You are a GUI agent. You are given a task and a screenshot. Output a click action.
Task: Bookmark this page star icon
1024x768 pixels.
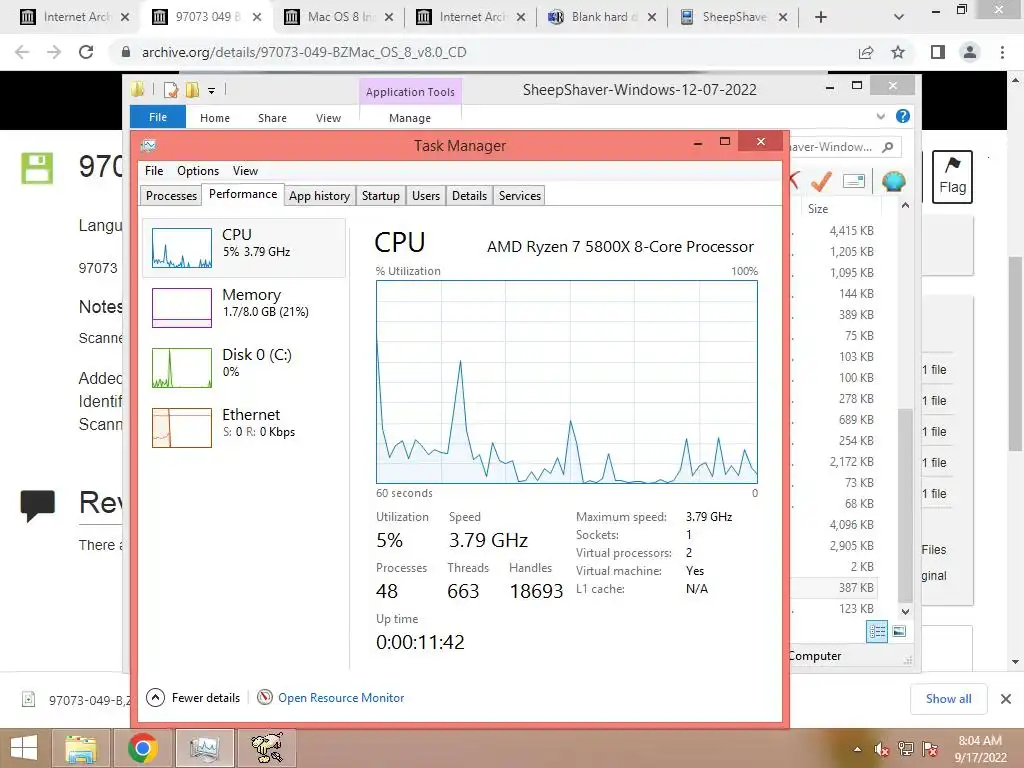pyautogui.click(x=898, y=52)
